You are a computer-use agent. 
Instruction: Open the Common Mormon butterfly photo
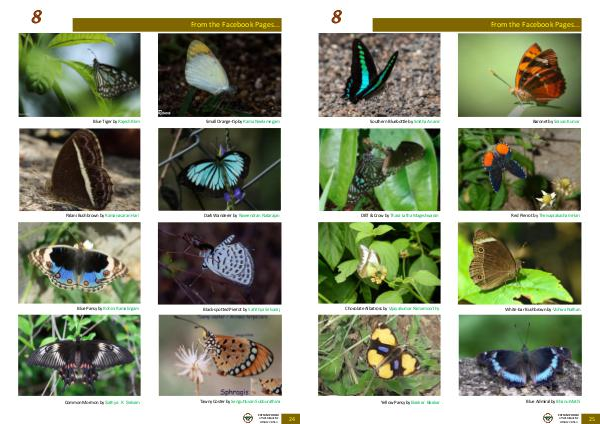coord(79,355)
